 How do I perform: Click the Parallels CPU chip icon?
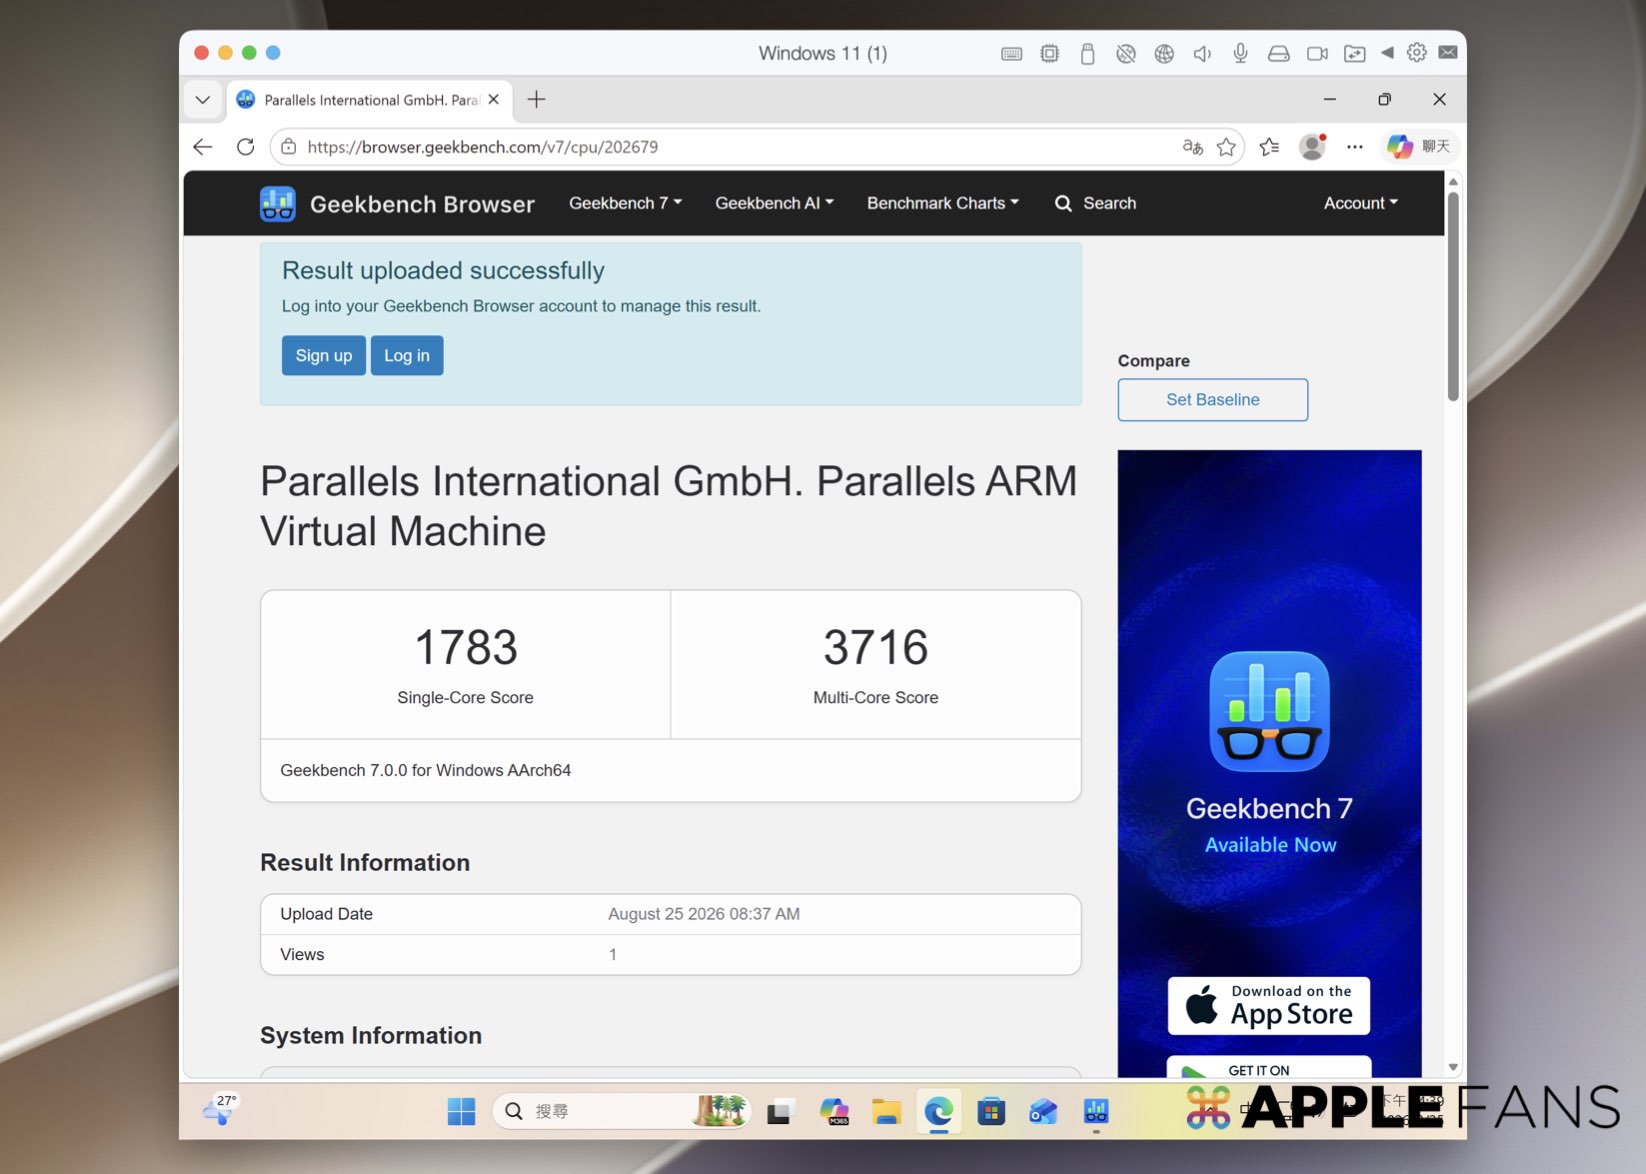(1049, 53)
